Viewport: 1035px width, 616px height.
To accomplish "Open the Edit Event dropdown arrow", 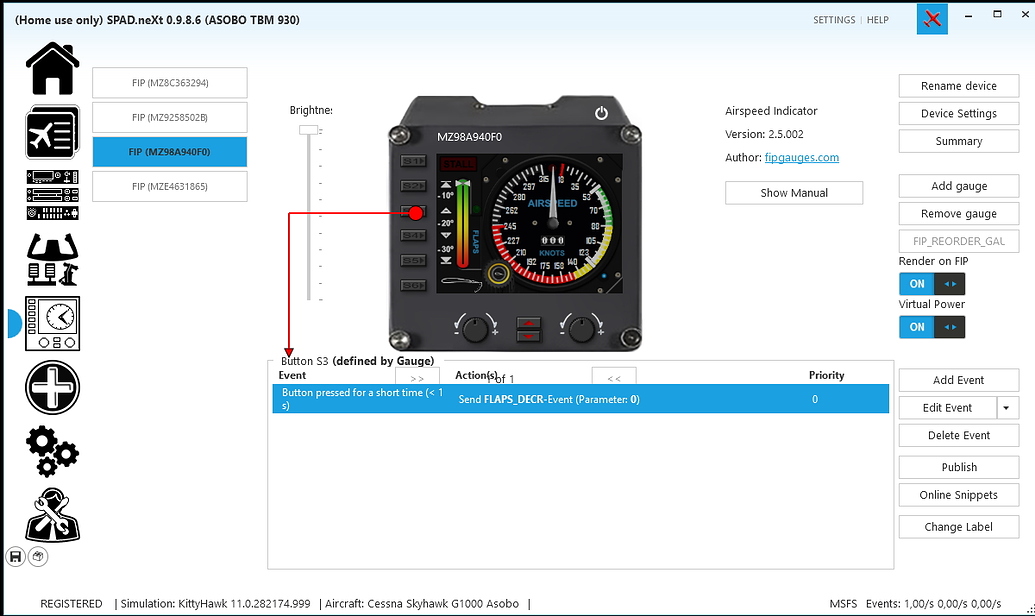I will 1008,408.
